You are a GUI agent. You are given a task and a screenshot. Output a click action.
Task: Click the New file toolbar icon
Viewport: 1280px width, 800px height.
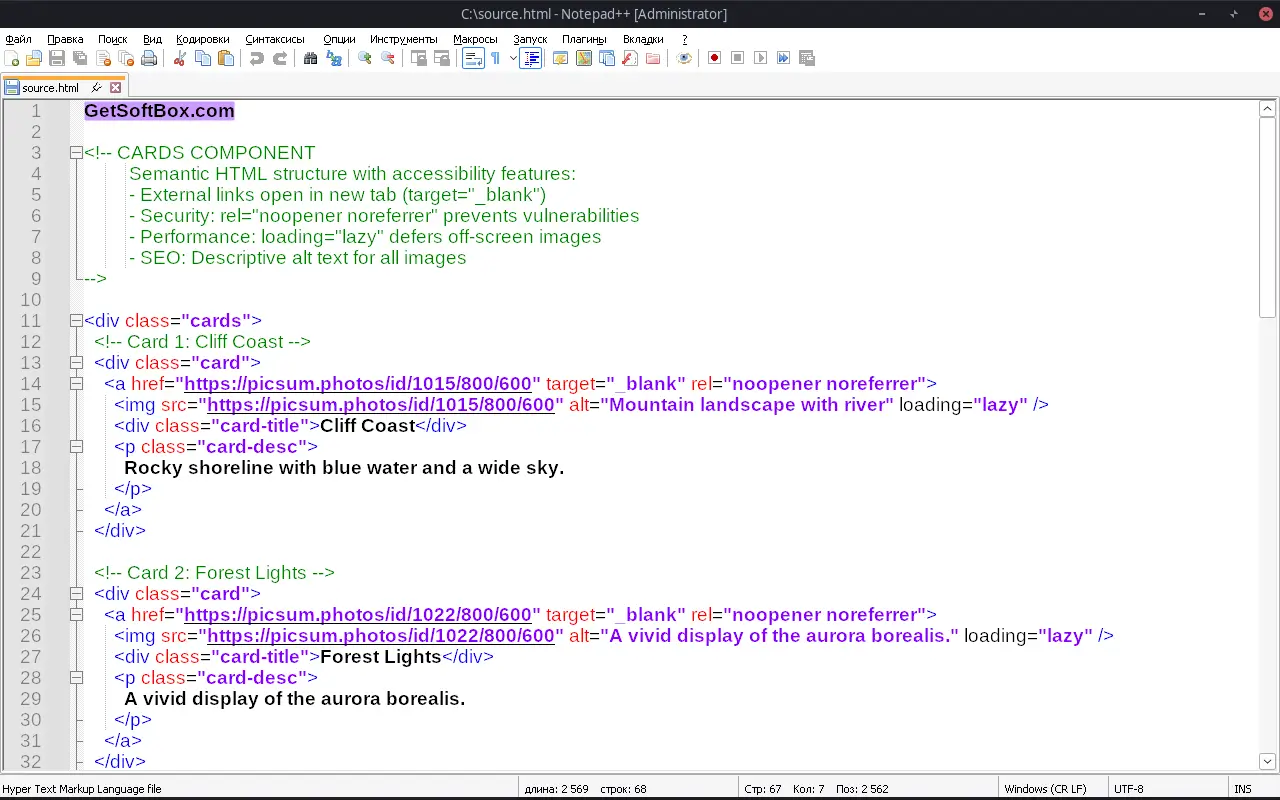(12, 58)
